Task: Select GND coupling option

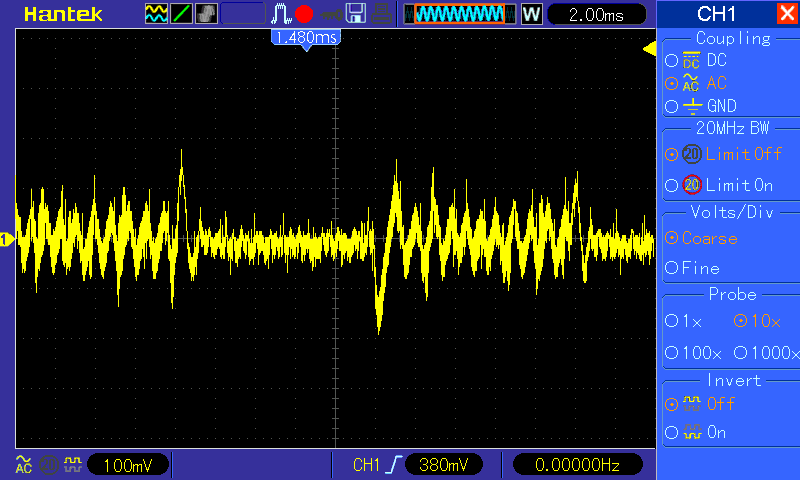Action: [x=701, y=106]
